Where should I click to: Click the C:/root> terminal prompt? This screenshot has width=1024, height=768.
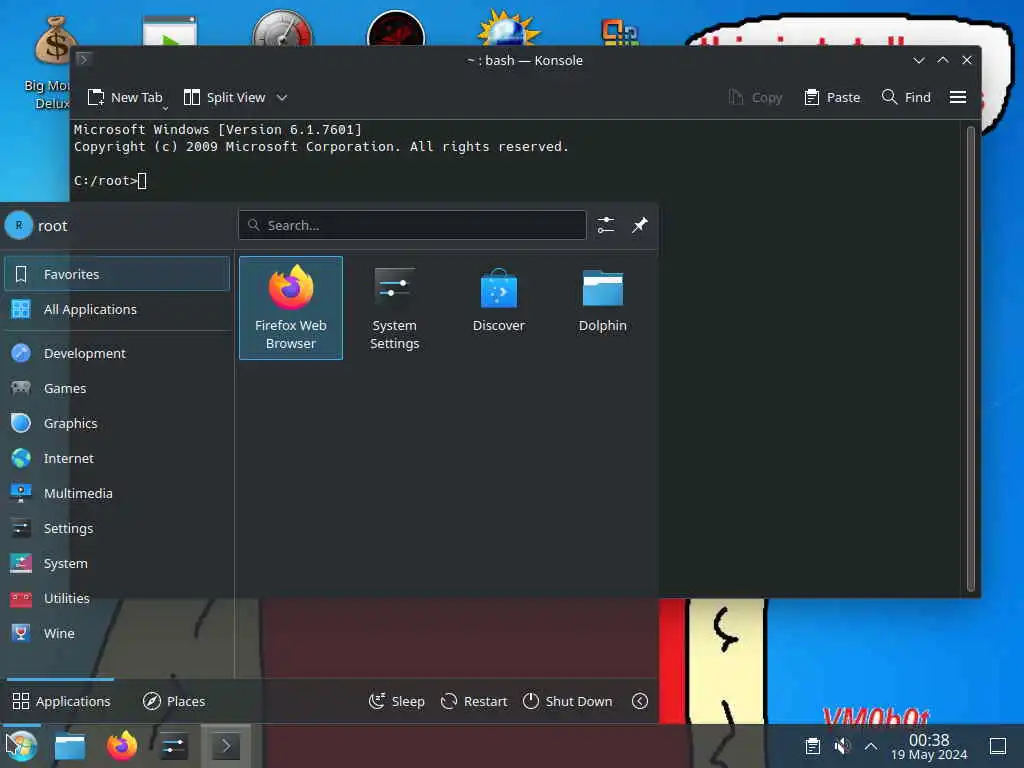click(105, 181)
